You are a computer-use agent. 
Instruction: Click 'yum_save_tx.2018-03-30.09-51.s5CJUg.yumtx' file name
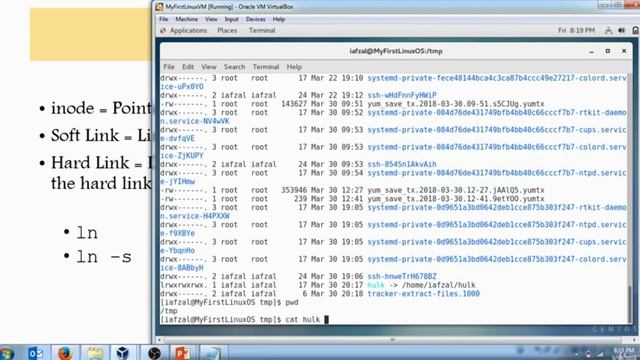pos(456,104)
